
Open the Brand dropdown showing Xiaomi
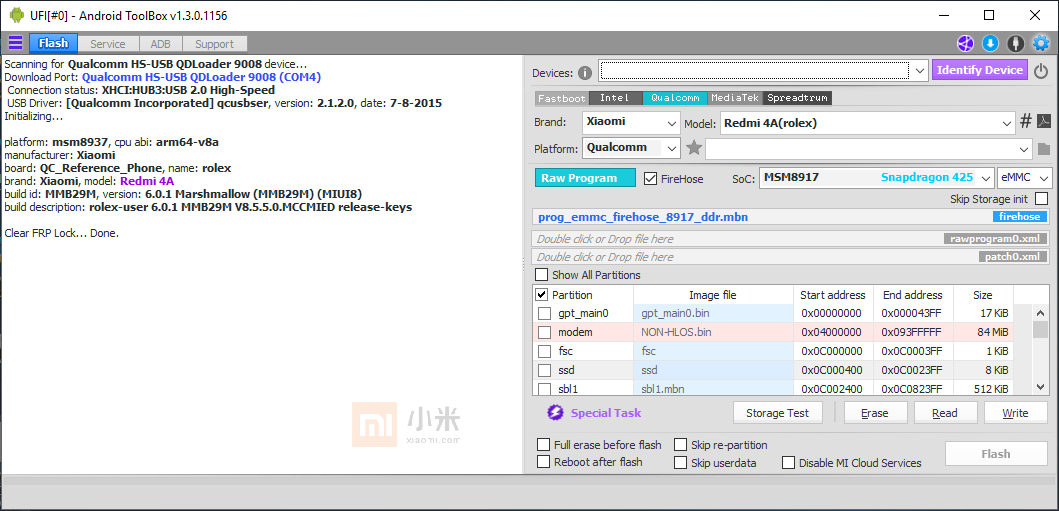pos(631,124)
